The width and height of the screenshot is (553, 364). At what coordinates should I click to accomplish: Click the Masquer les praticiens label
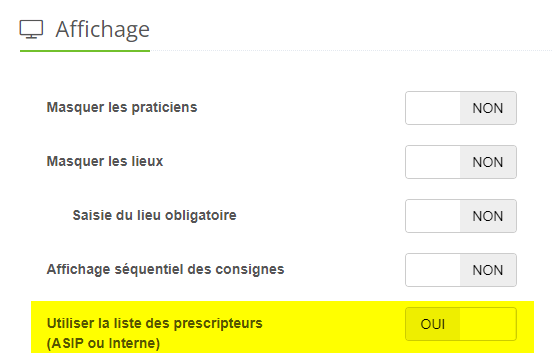point(122,108)
